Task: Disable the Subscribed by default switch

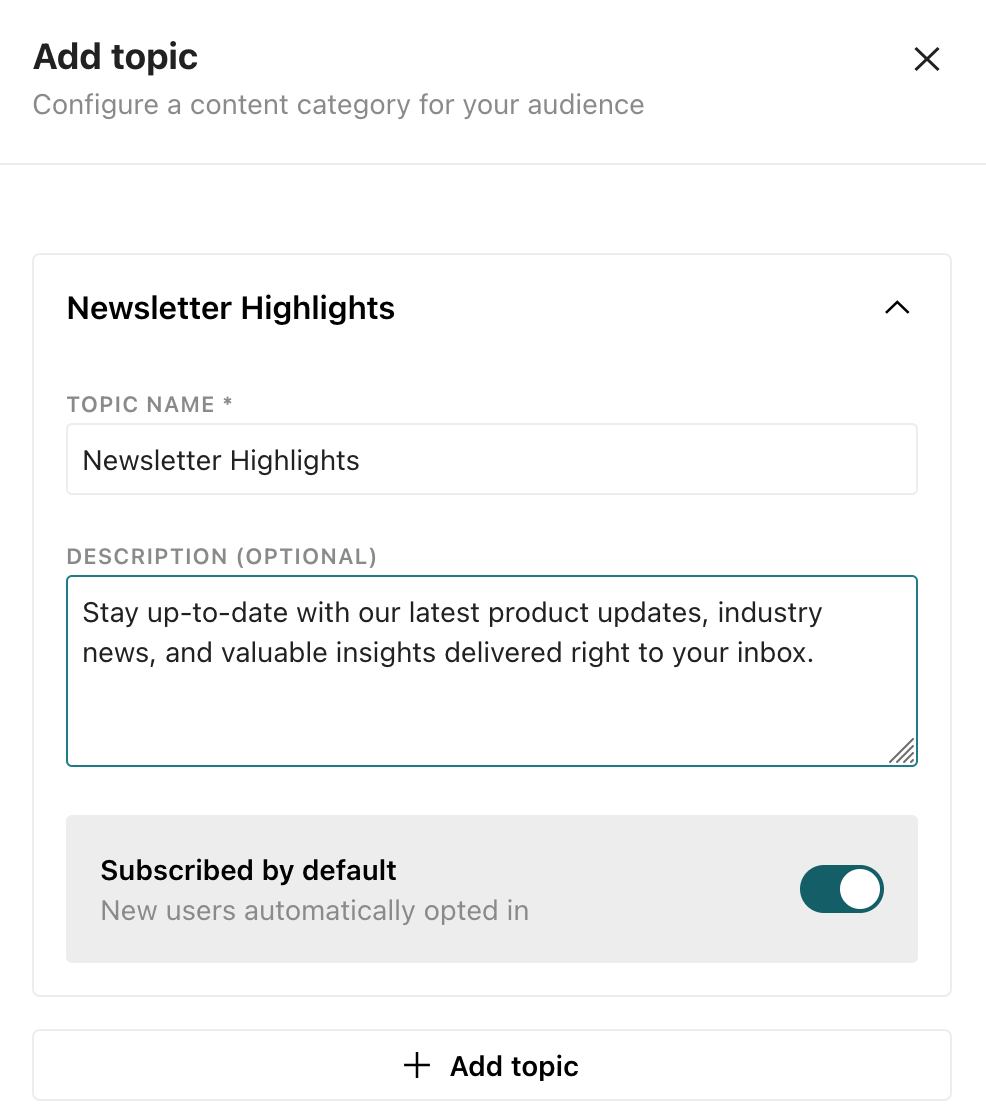Action: tap(842, 889)
